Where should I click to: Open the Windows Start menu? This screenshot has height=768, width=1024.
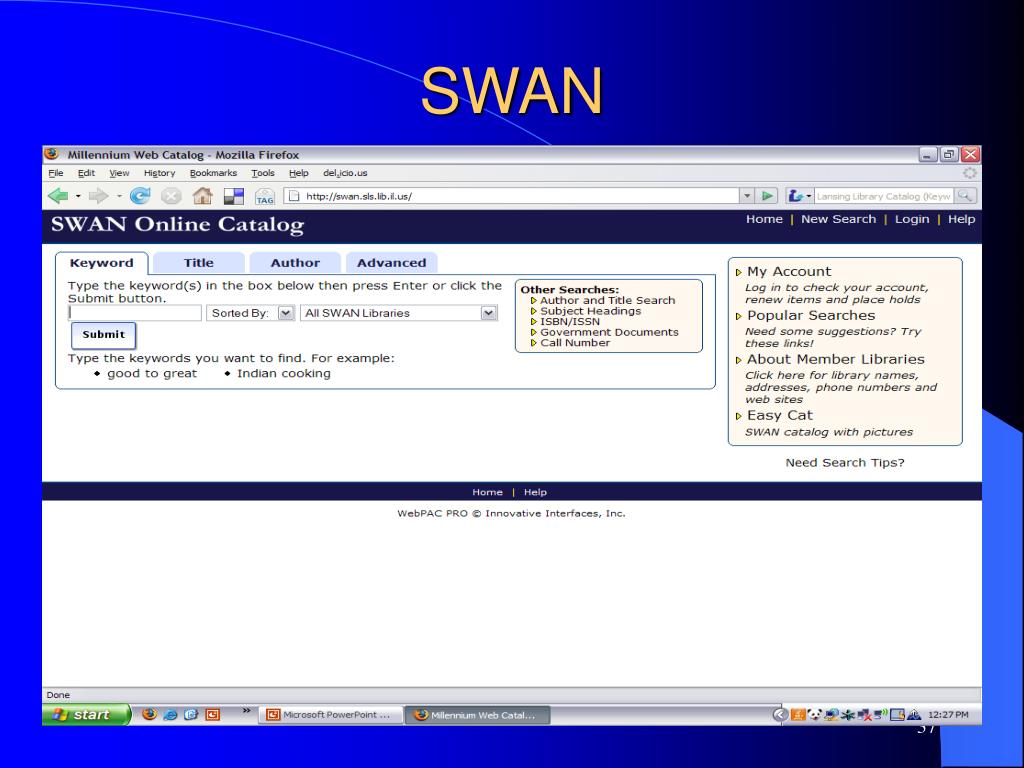coord(86,714)
